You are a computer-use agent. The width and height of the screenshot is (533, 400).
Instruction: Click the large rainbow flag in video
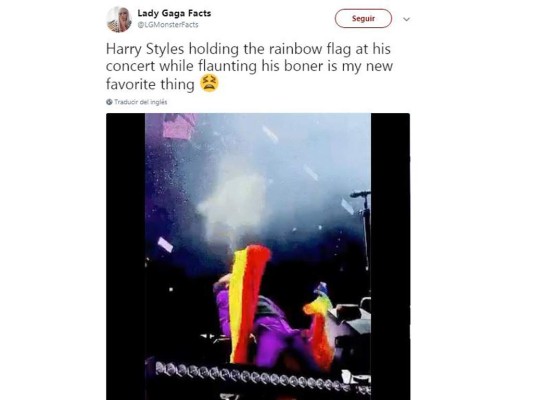(x=248, y=304)
